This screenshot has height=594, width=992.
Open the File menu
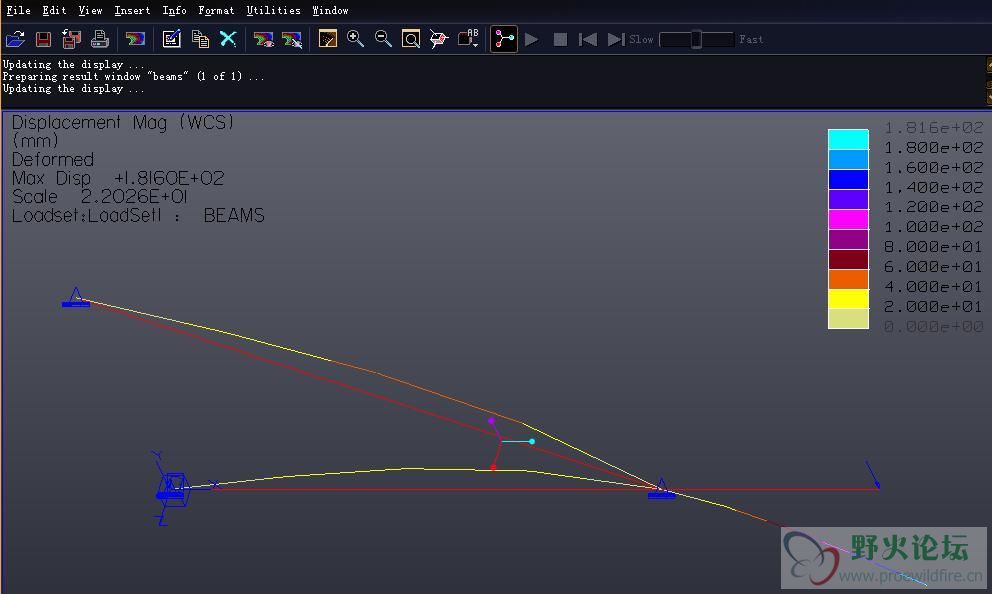18,10
